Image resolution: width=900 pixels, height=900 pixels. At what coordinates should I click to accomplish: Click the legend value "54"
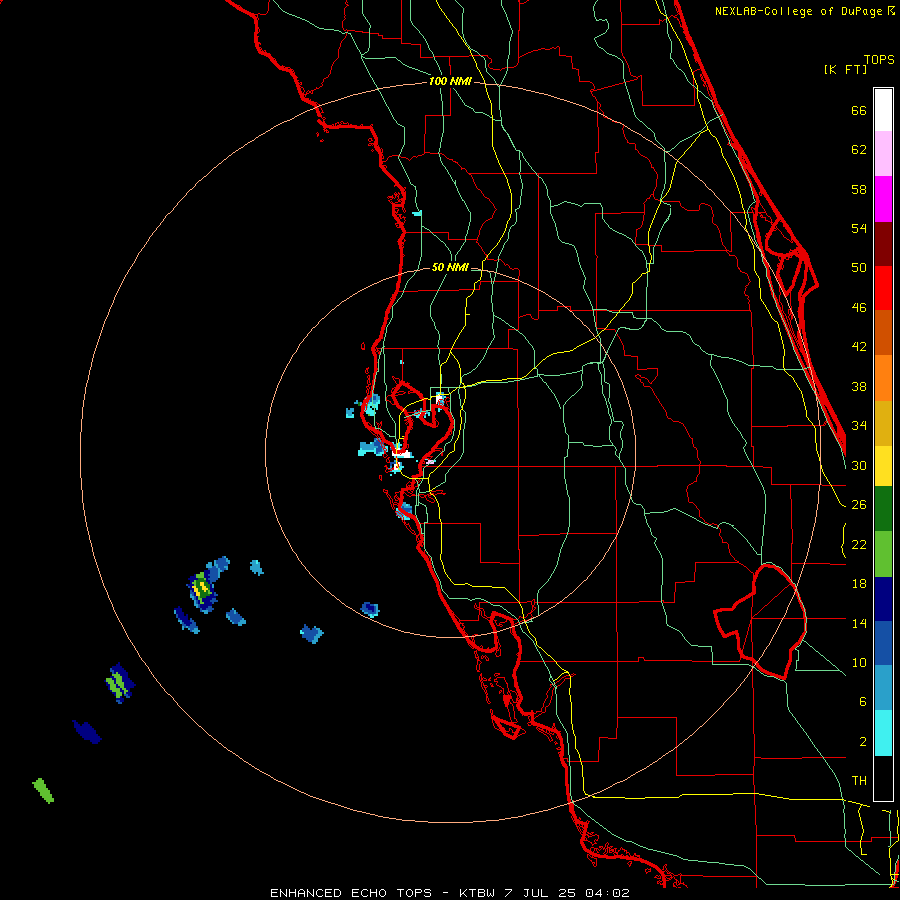[859, 228]
